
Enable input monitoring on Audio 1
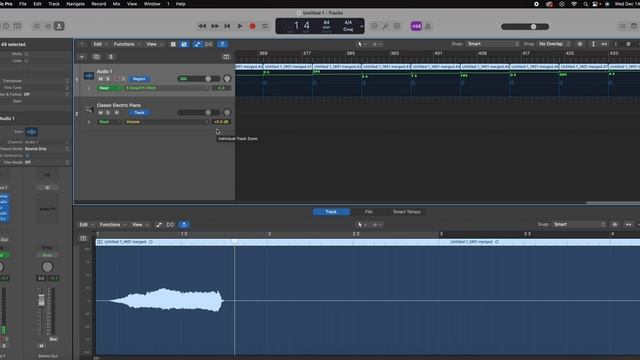click(124, 79)
